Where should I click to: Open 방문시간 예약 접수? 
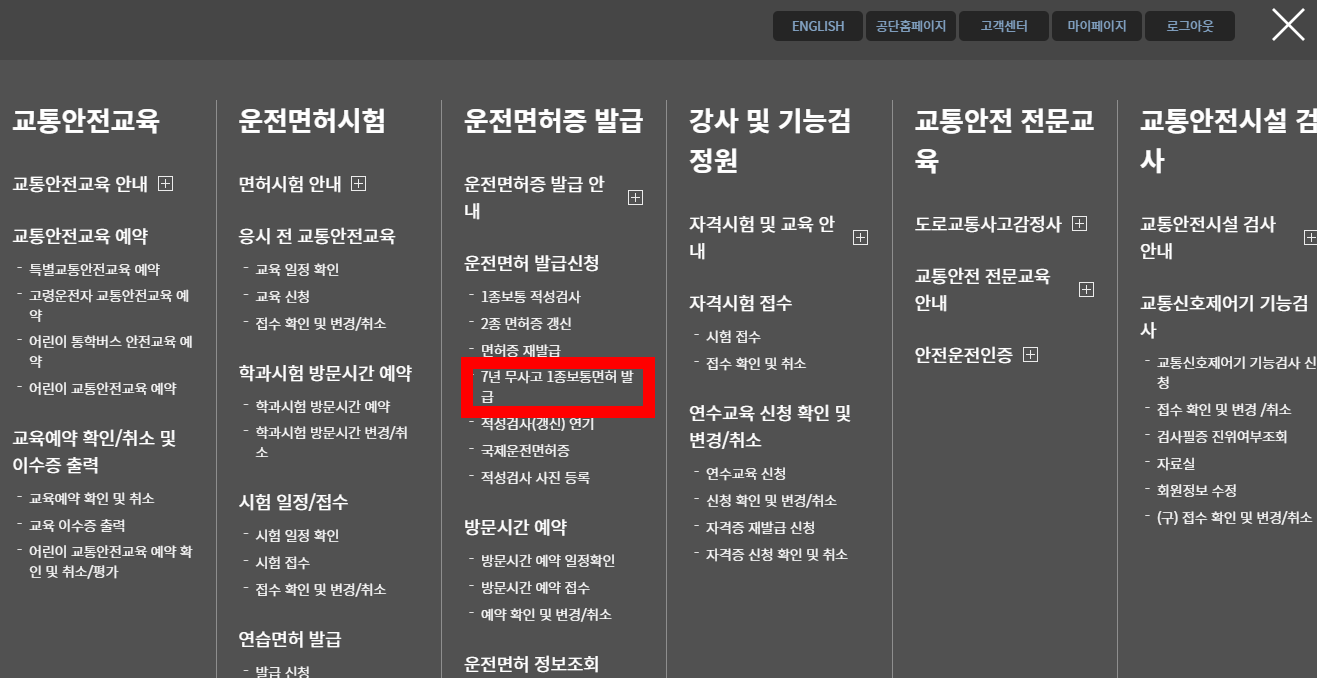click(x=535, y=588)
